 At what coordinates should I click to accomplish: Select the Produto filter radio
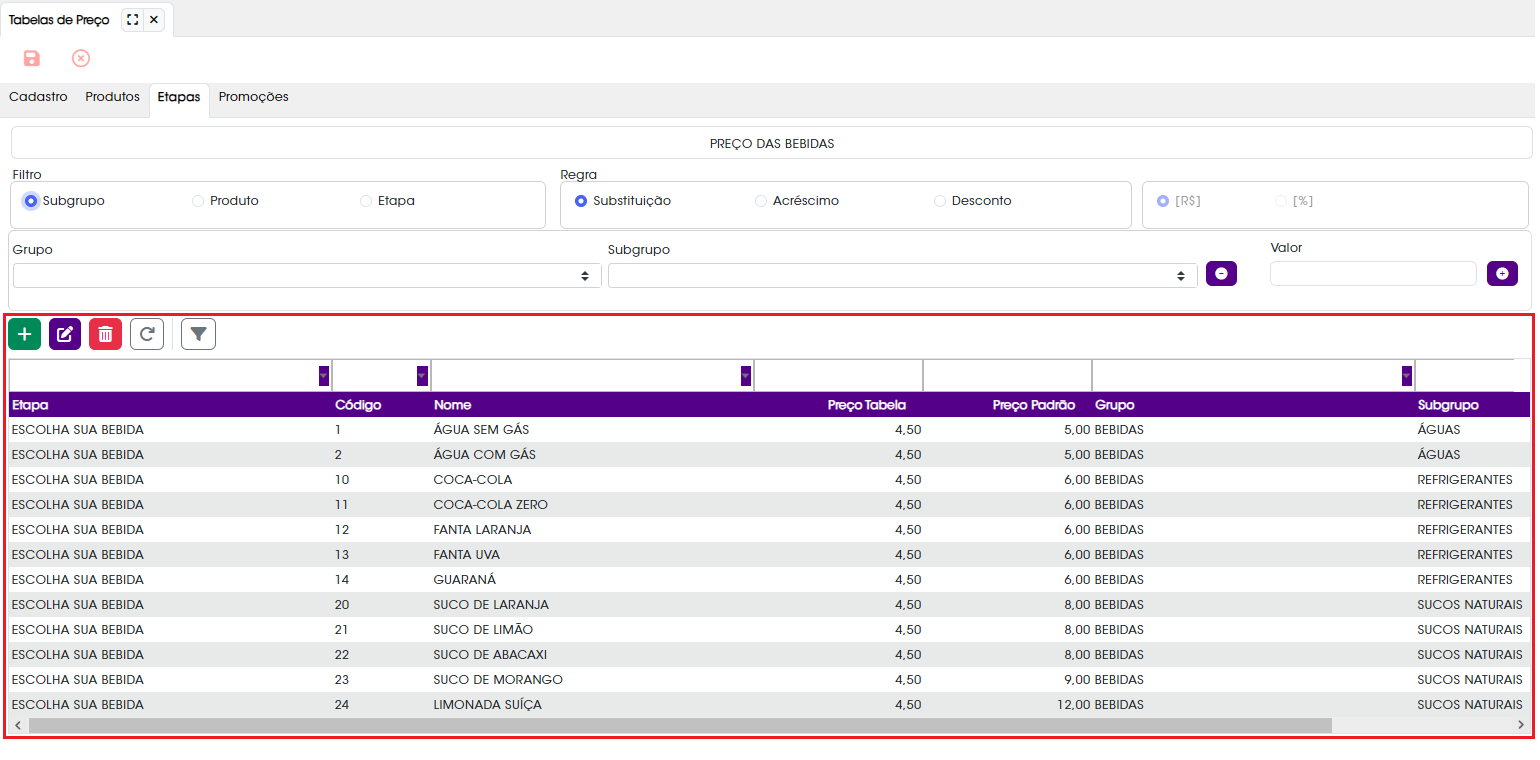tap(198, 201)
